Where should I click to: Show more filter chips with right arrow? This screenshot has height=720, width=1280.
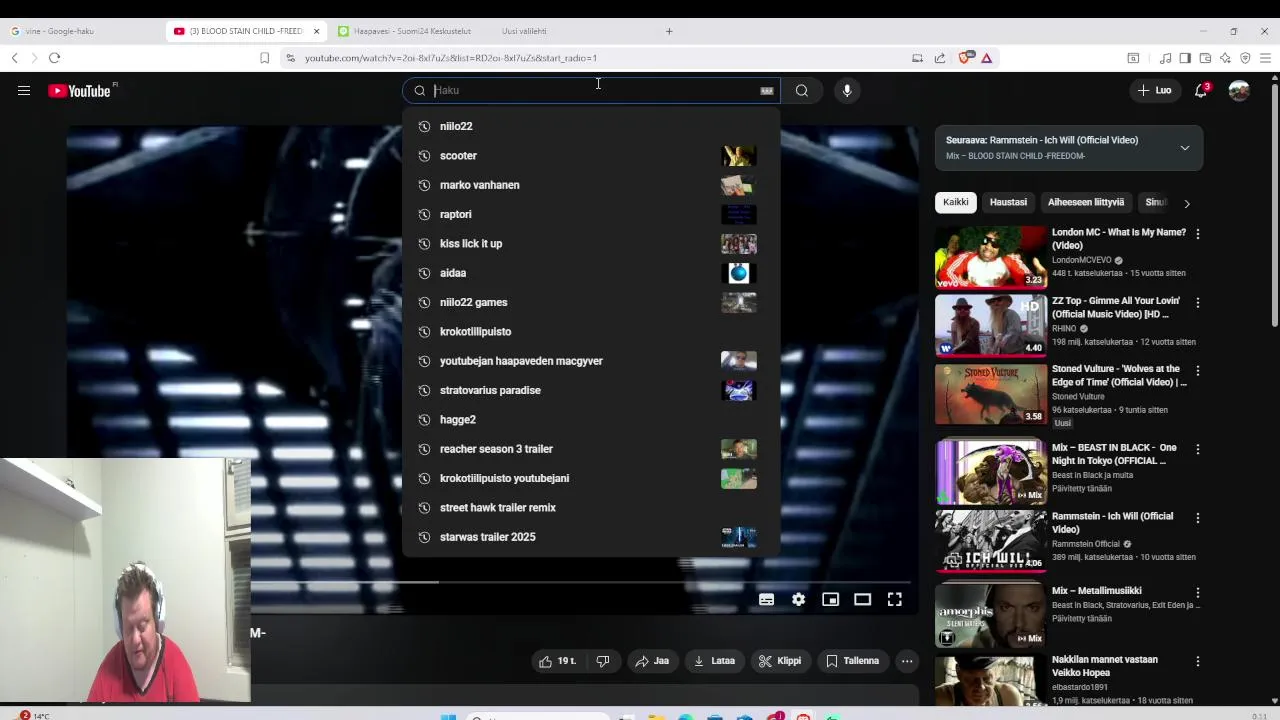coord(1187,203)
